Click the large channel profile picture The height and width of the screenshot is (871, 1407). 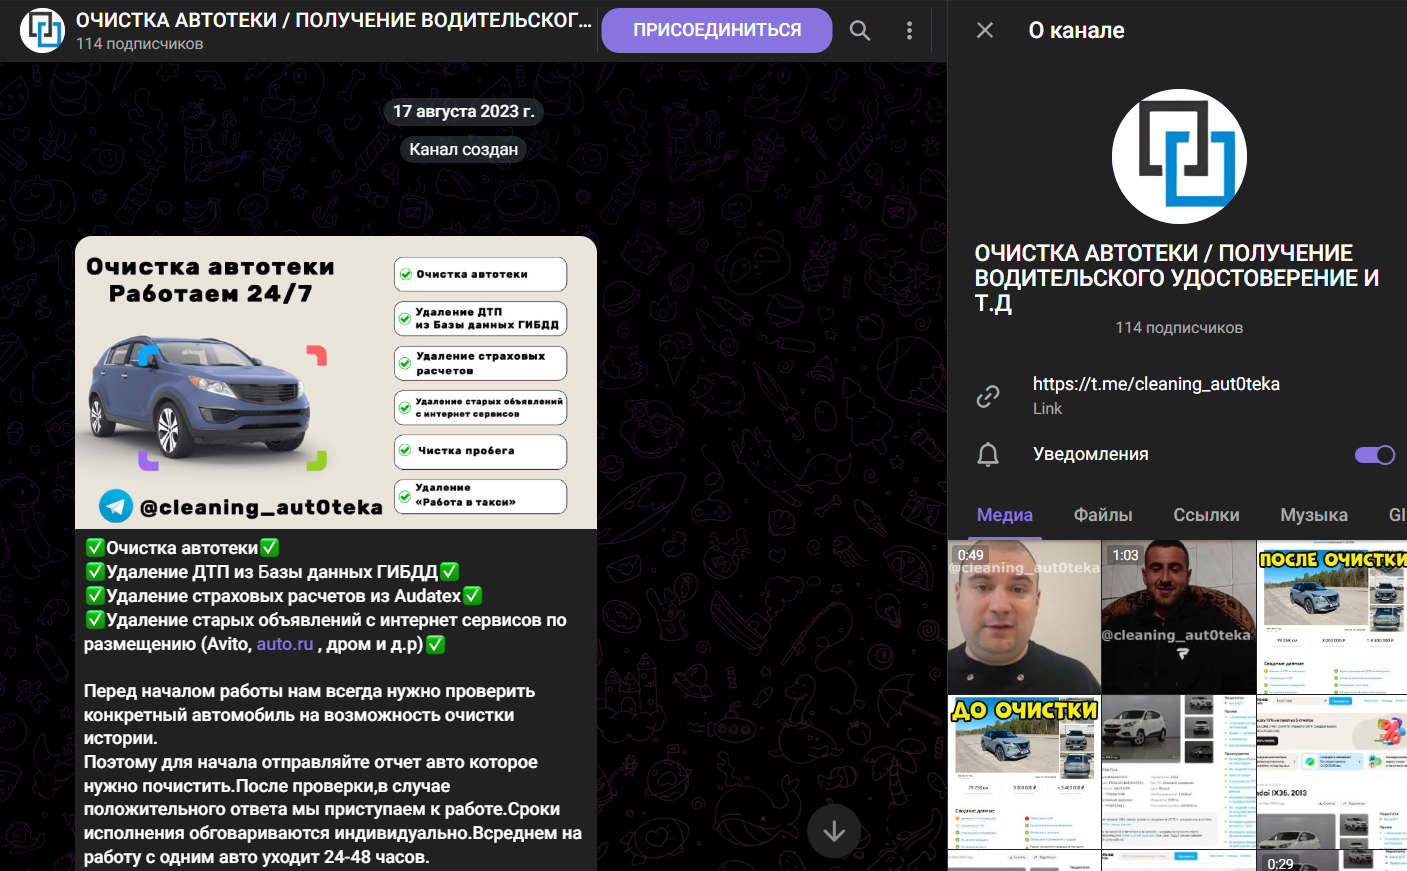pyautogui.click(x=1179, y=156)
